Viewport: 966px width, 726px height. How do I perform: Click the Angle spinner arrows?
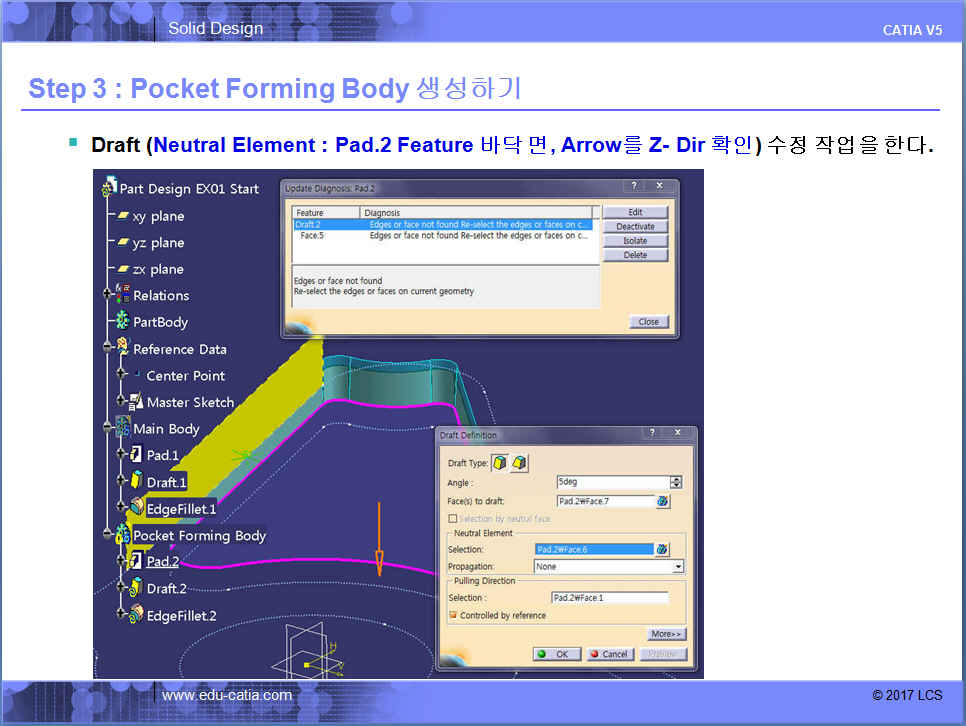[676, 482]
